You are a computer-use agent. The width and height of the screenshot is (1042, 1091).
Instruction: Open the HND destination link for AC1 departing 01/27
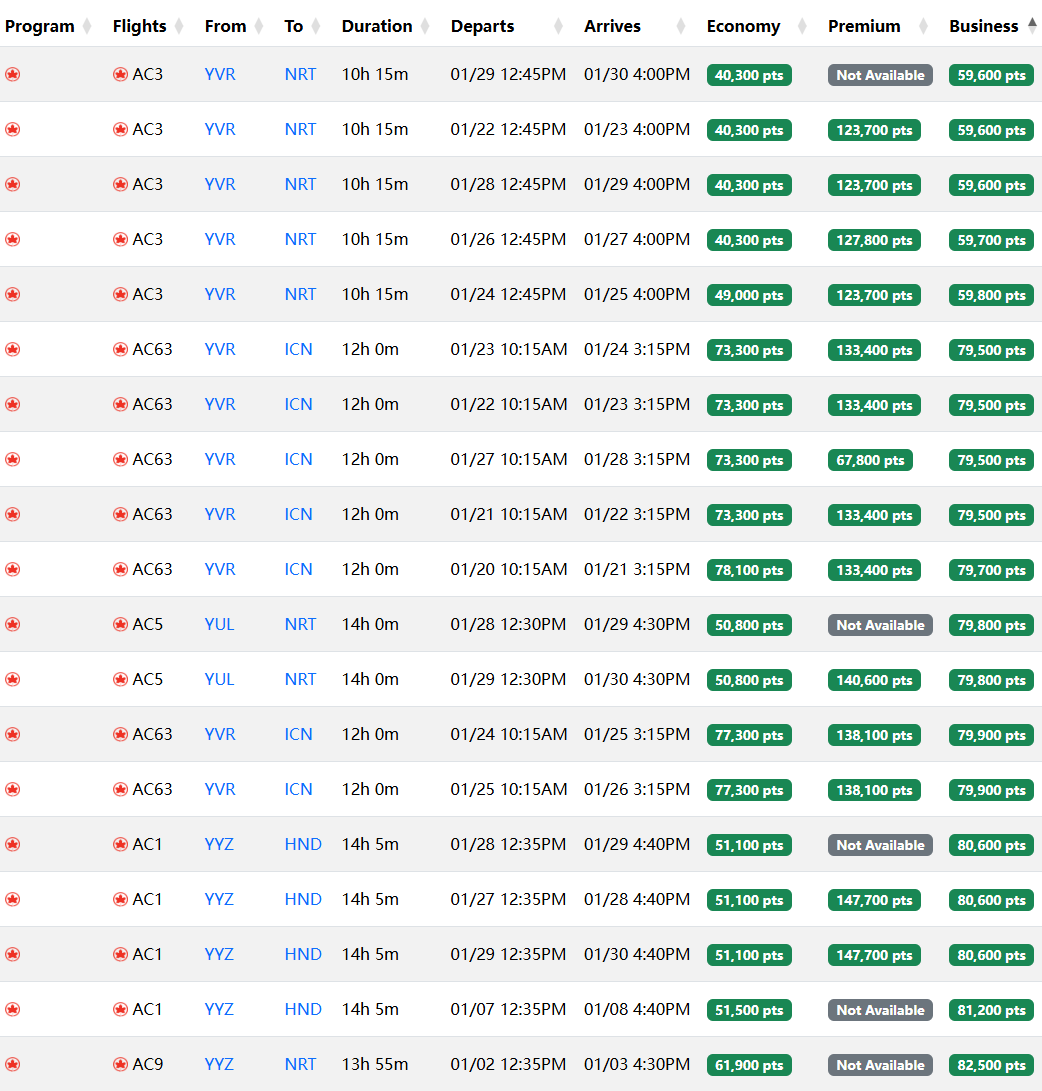pos(303,899)
